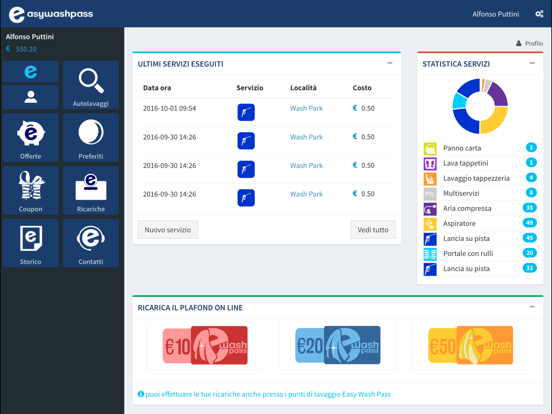
Task: Open the Contatti tile
Action: (91, 243)
